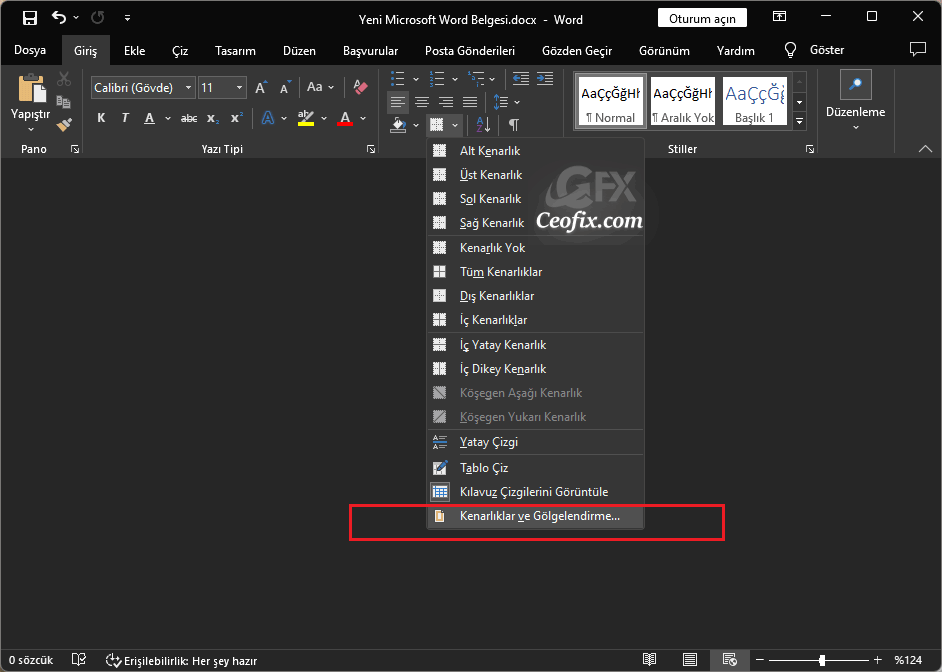
Task: Open the Aa change case dropdown
Action: tap(320, 88)
